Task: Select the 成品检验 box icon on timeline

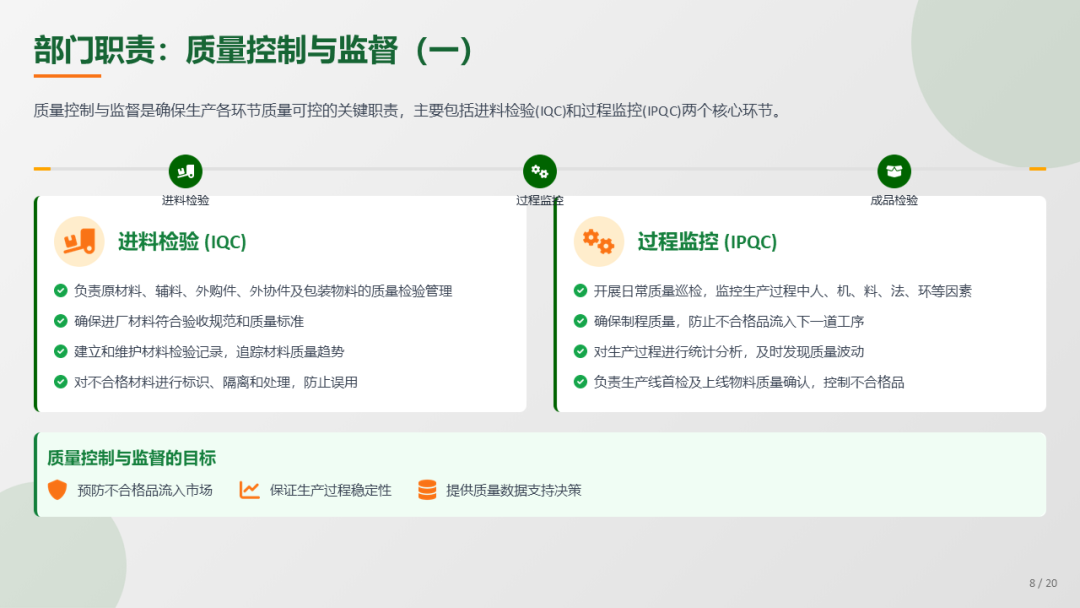Action: (894, 171)
